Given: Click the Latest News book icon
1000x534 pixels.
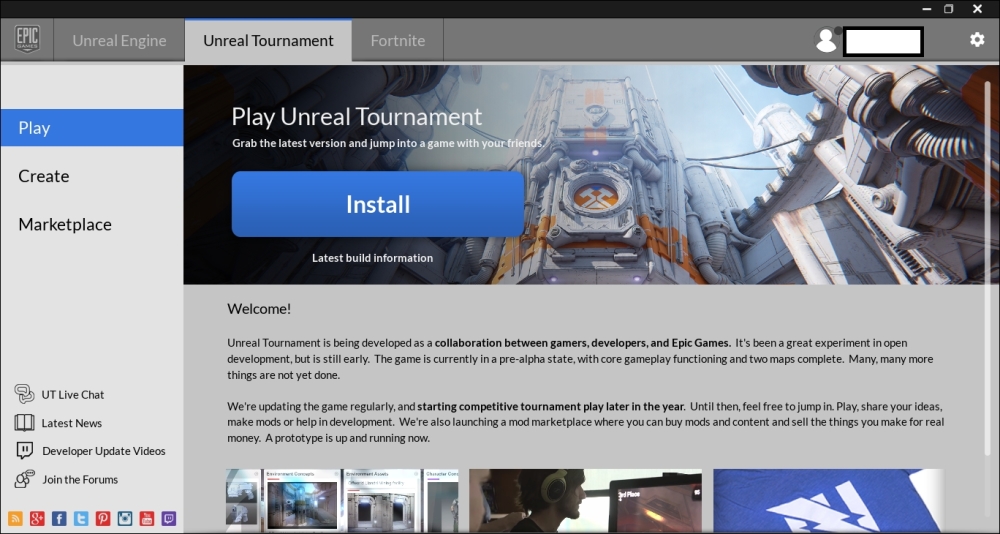Looking at the screenshot, I should coord(24,423).
